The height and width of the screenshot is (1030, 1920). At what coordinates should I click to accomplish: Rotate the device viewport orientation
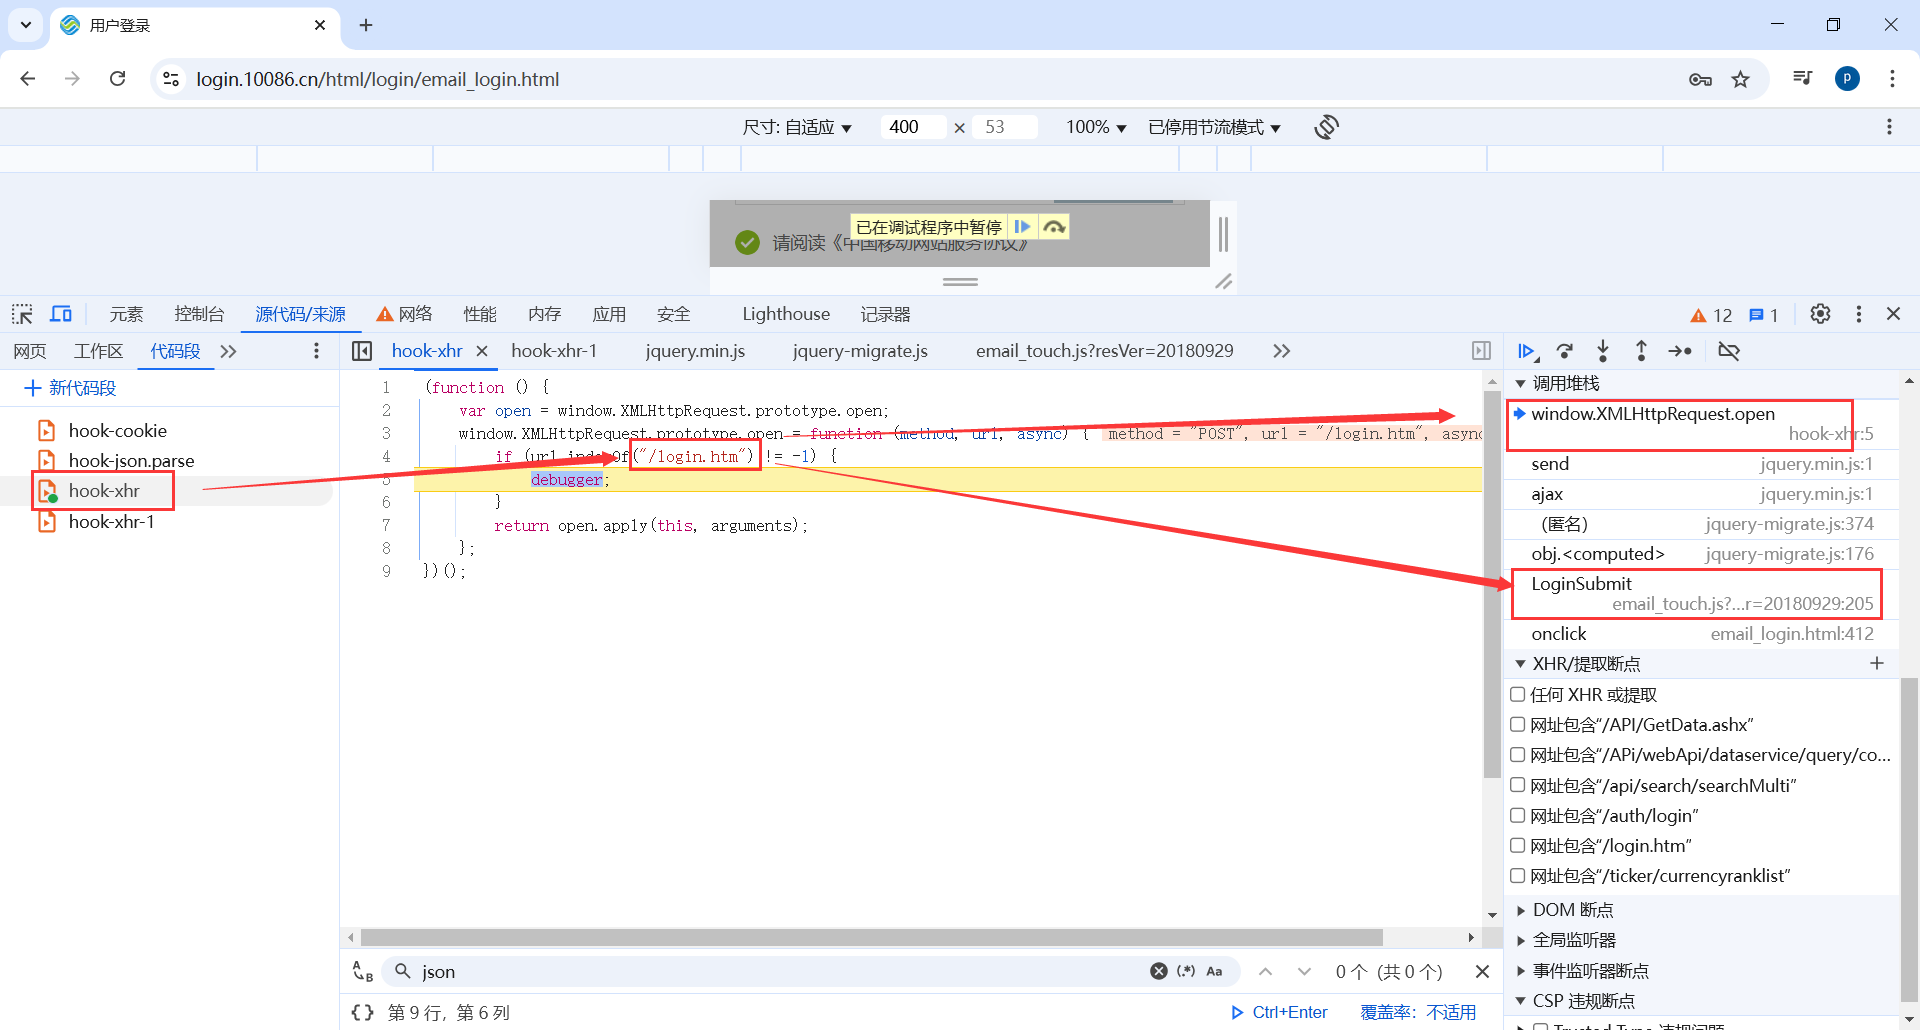pyautogui.click(x=1327, y=127)
